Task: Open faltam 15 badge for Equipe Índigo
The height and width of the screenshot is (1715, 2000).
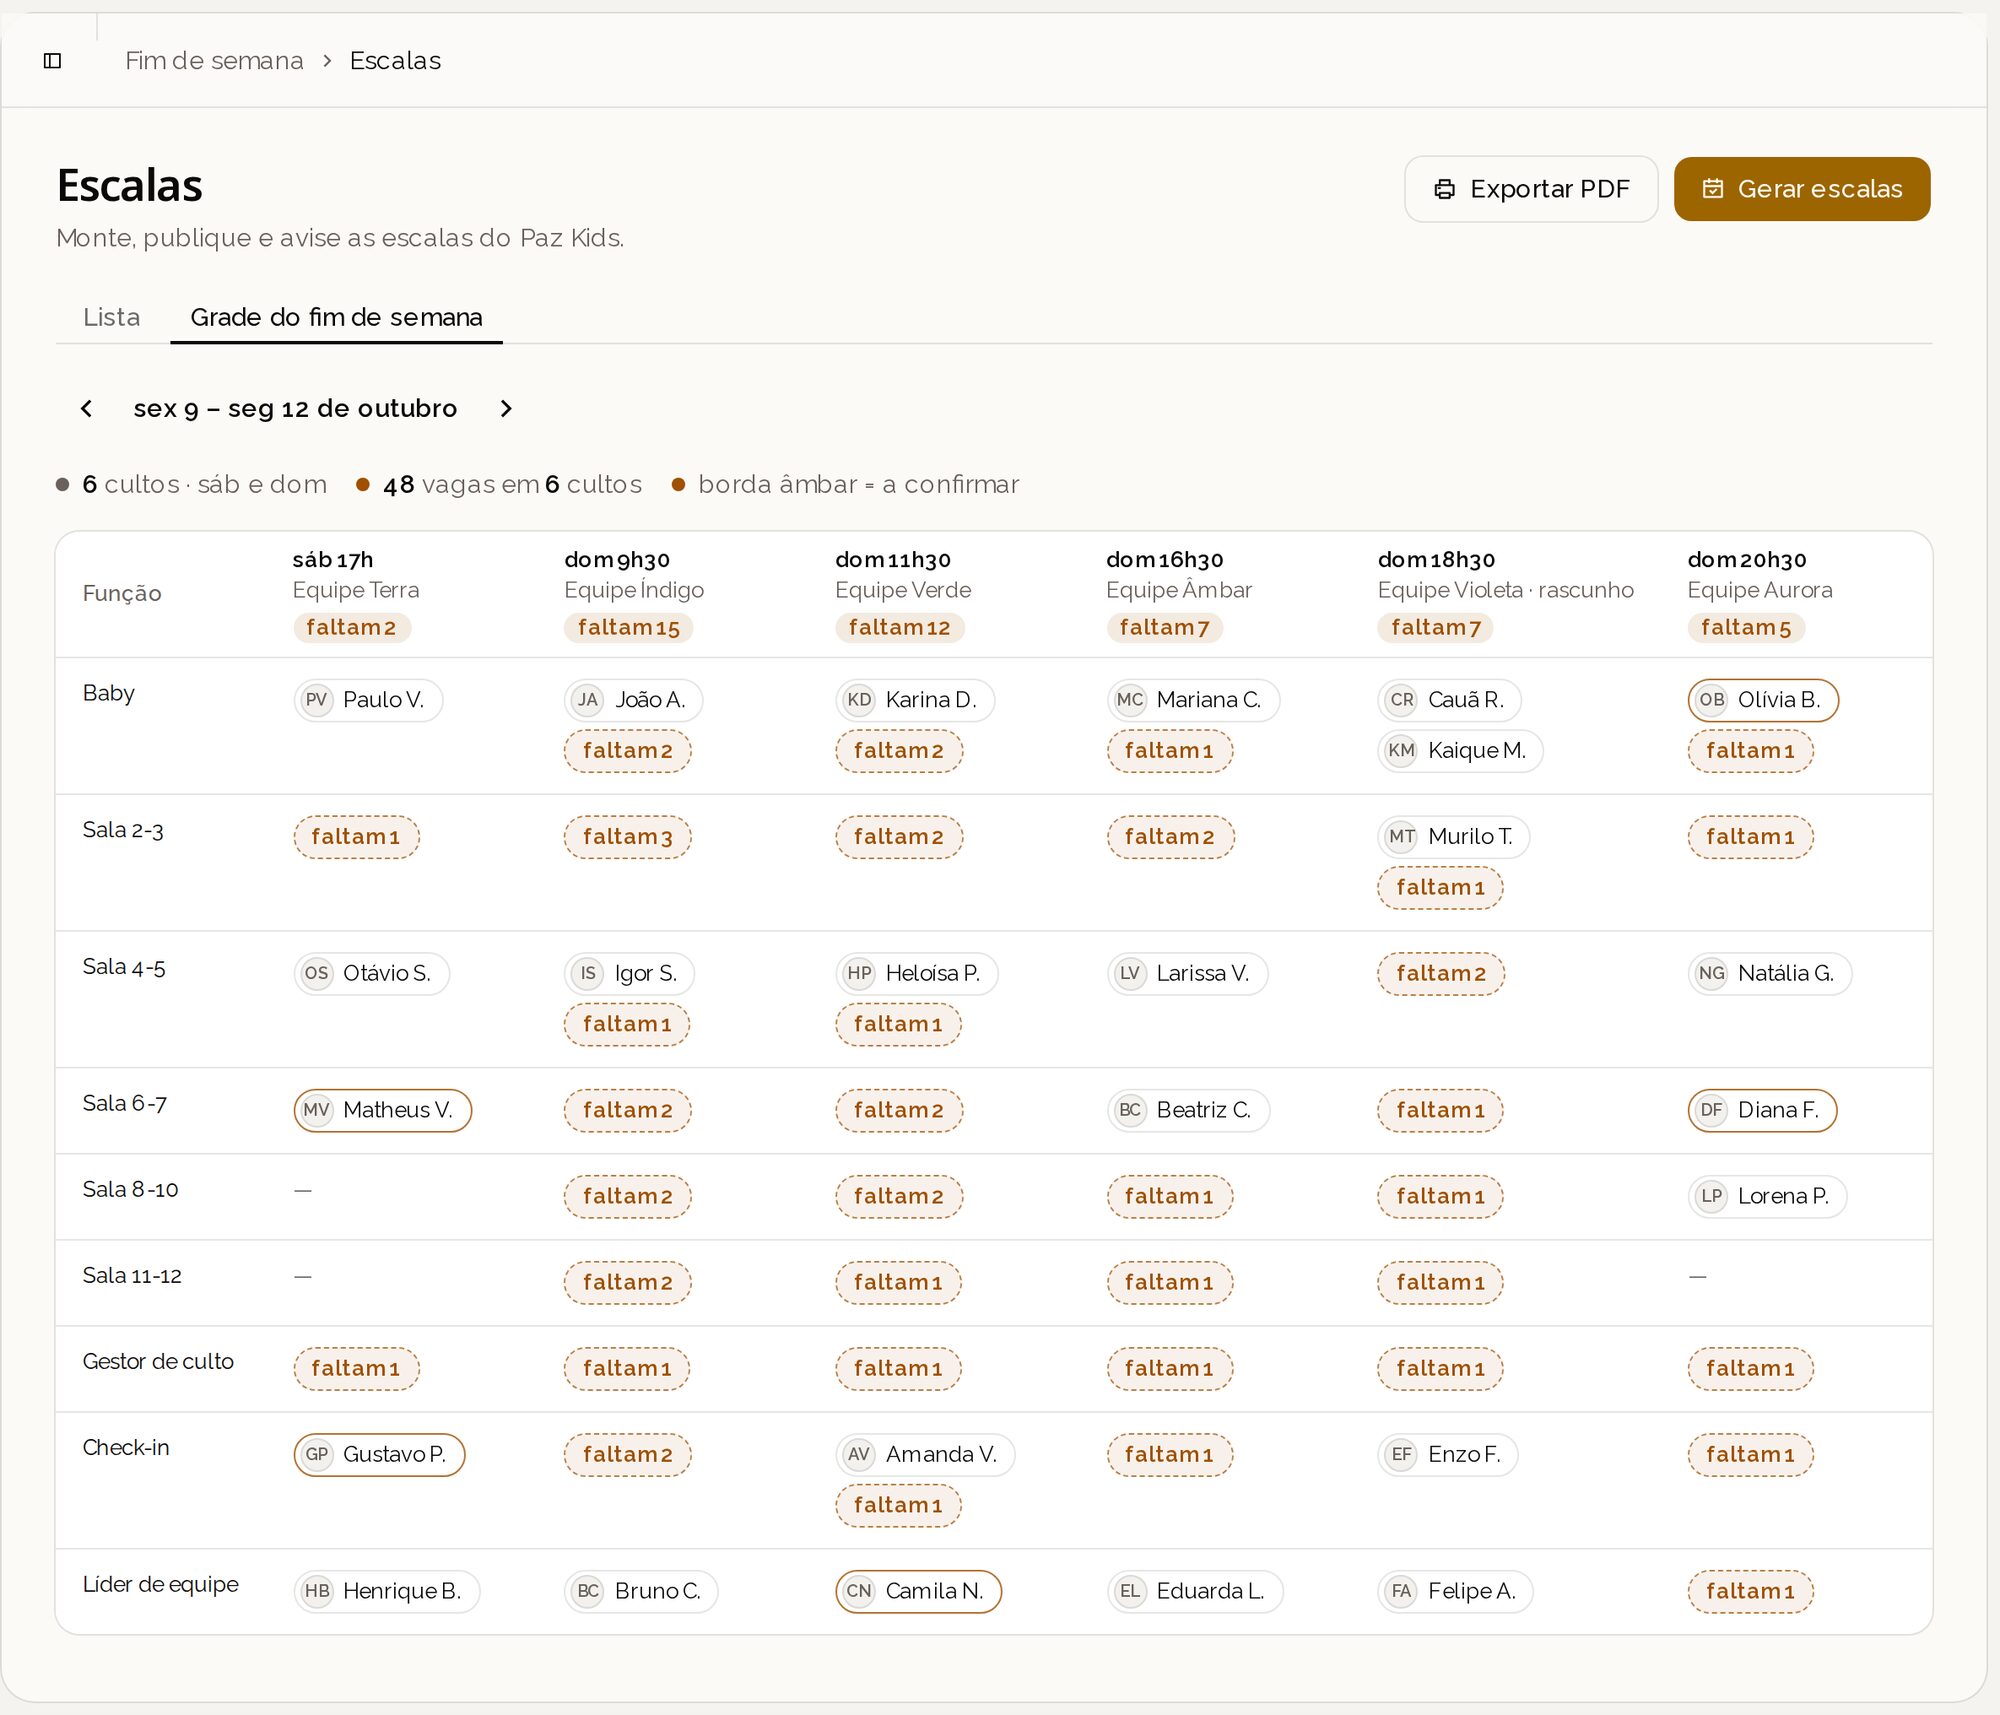Action: [628, 627]
